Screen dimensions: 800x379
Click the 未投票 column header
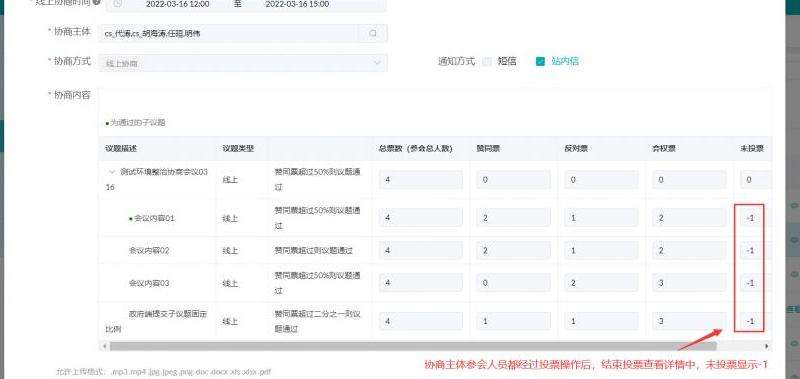pos(752,149)
